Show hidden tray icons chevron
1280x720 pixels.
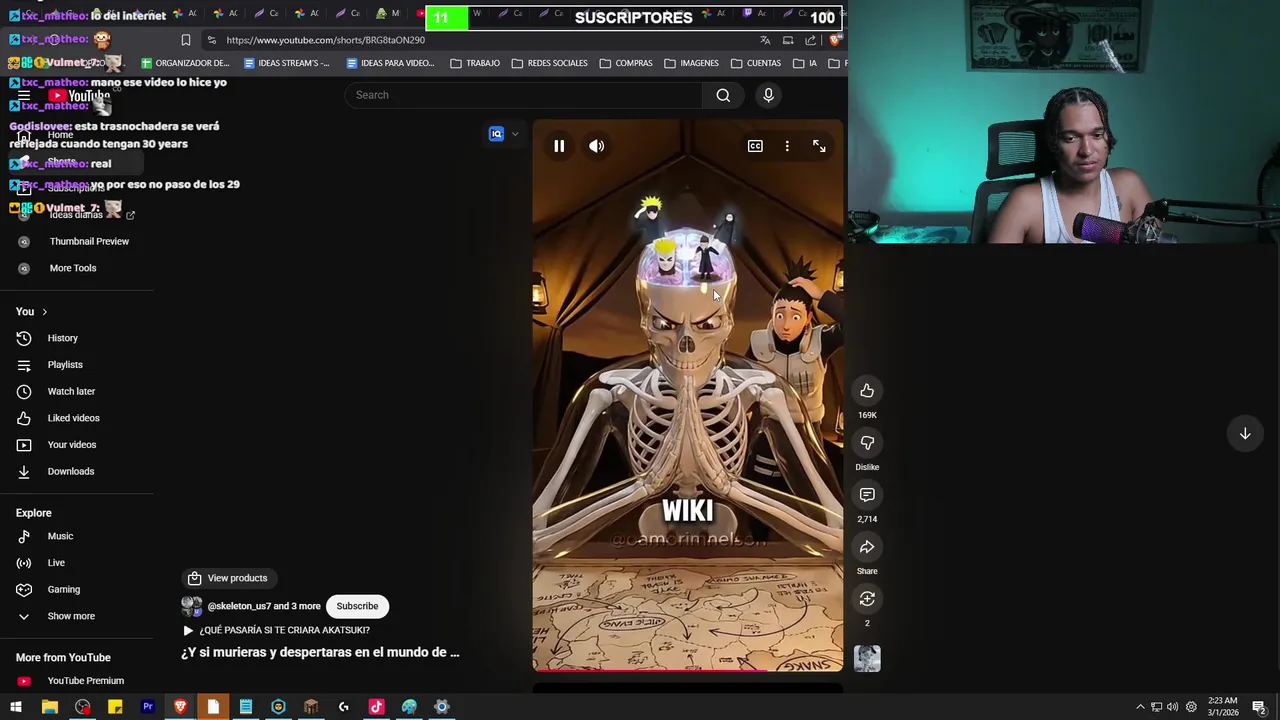click(x=1140, y=707)
